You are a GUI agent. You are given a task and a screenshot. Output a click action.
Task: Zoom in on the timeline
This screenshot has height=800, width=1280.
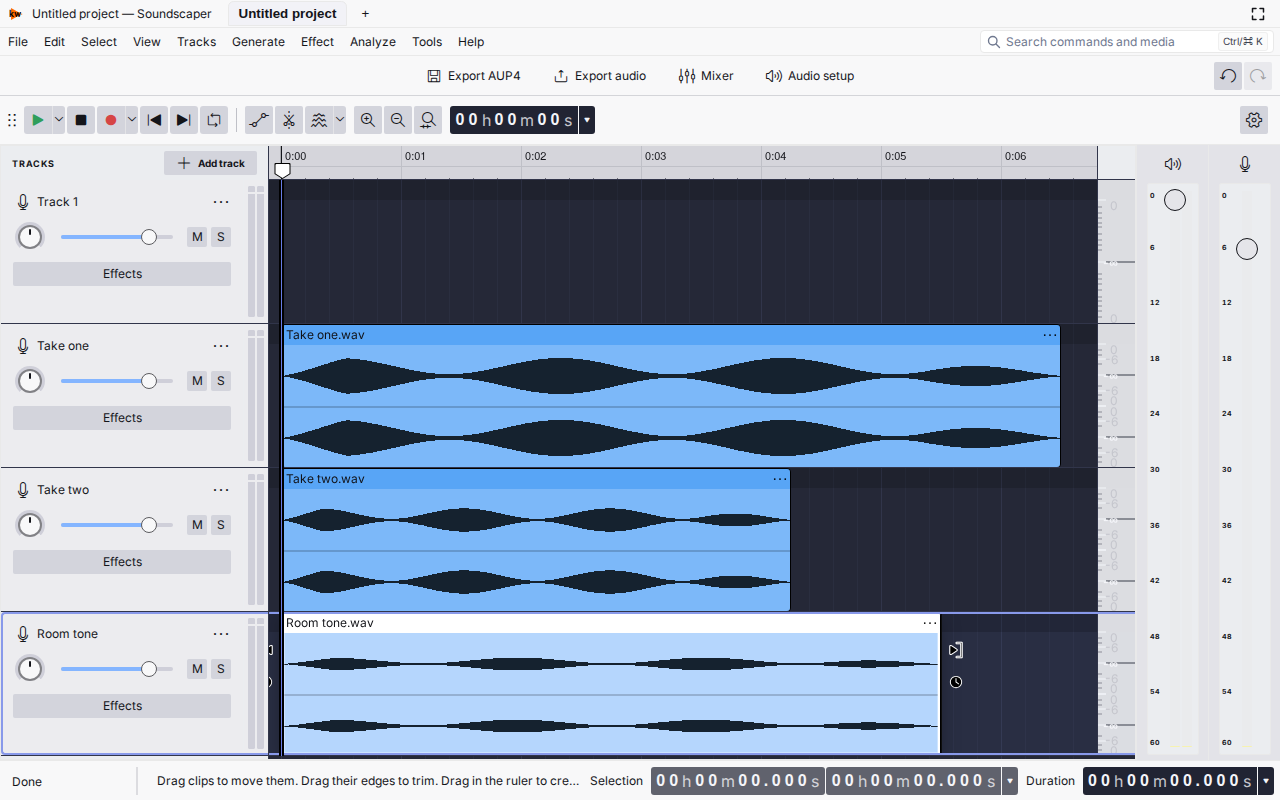coord(368,120)
